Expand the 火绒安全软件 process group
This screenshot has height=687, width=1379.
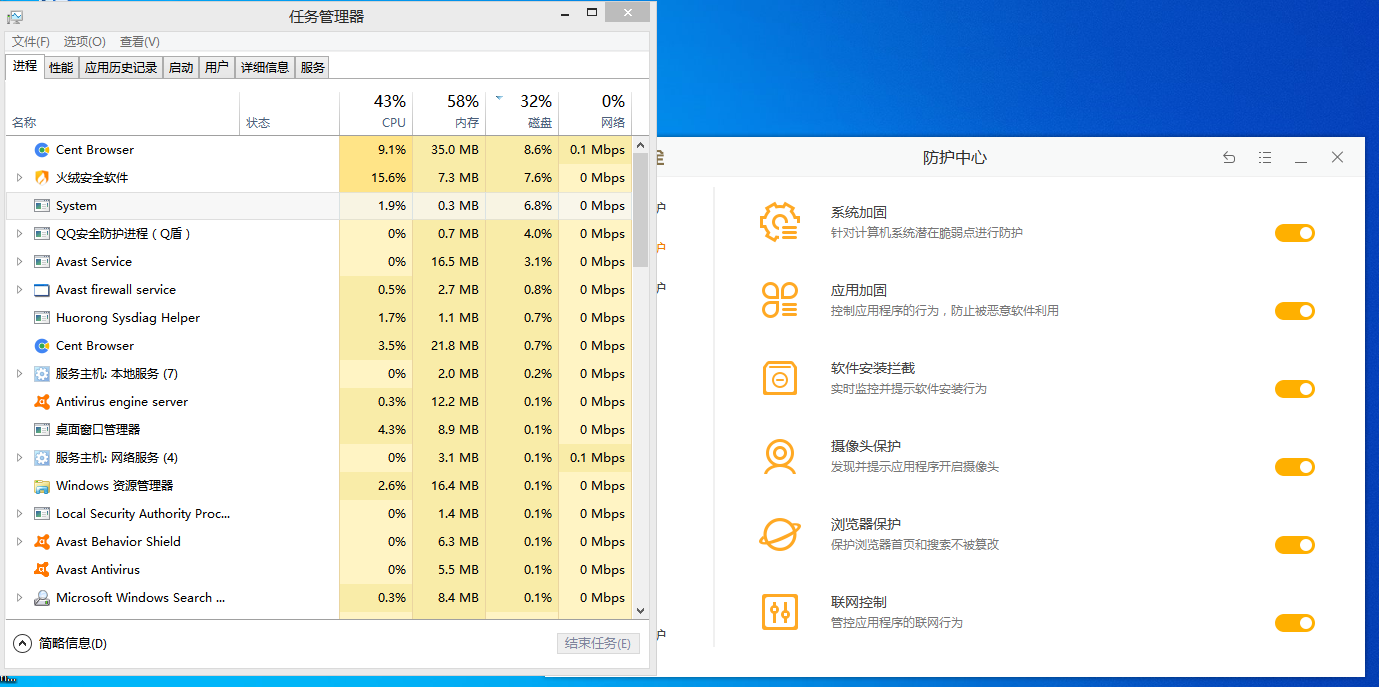coord(19,178)
